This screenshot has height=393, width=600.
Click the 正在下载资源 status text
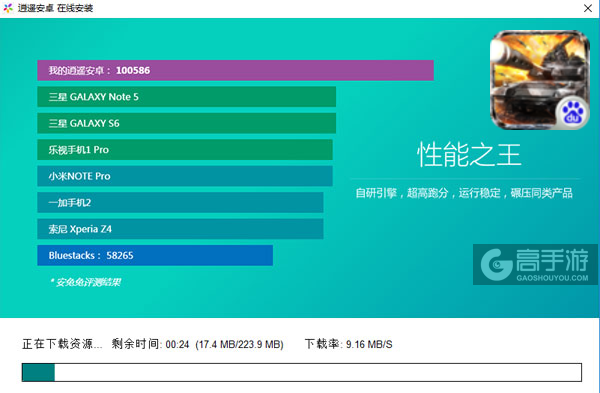62,344
